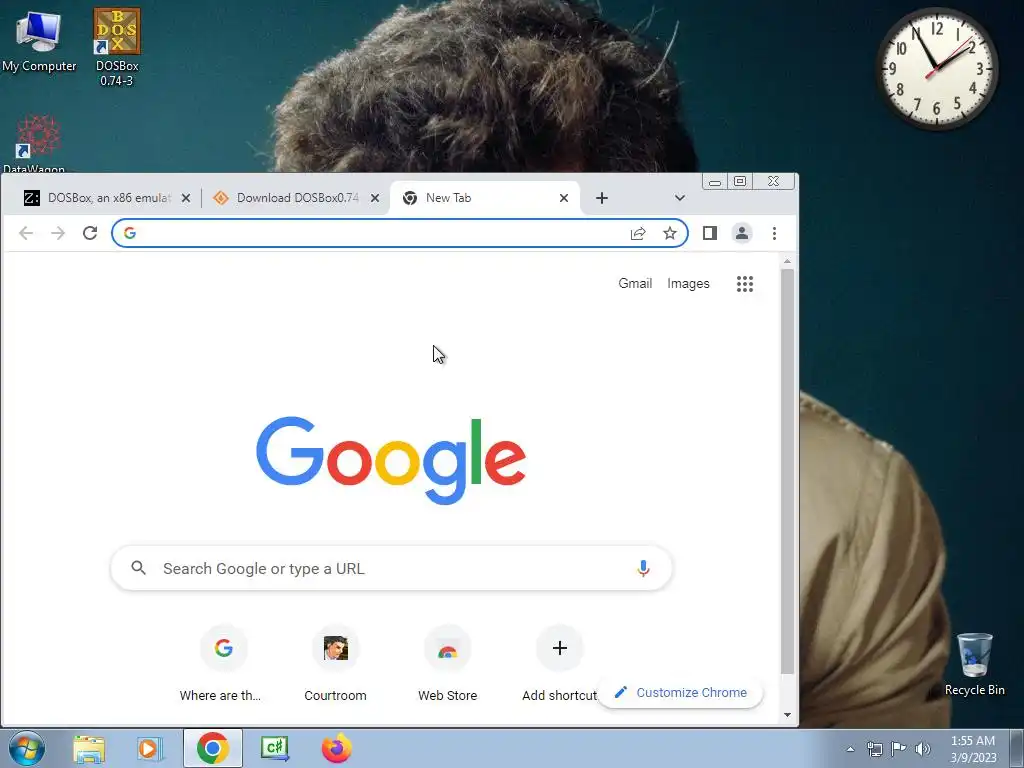Image resolution: width=1024 pixels, height=768 pixels.
Task: Open the network tray icon
Action: 874,749
